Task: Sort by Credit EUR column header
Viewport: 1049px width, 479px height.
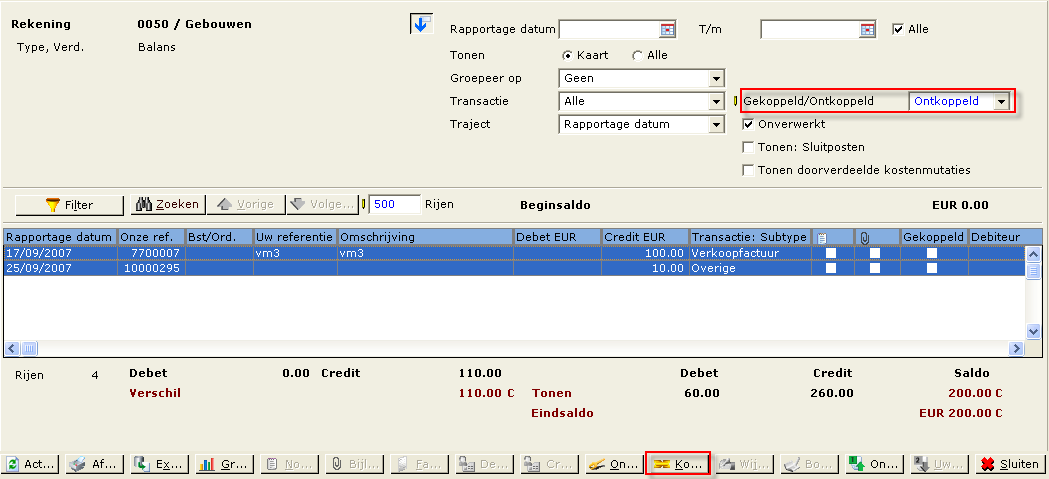Action: click(644, 237)
